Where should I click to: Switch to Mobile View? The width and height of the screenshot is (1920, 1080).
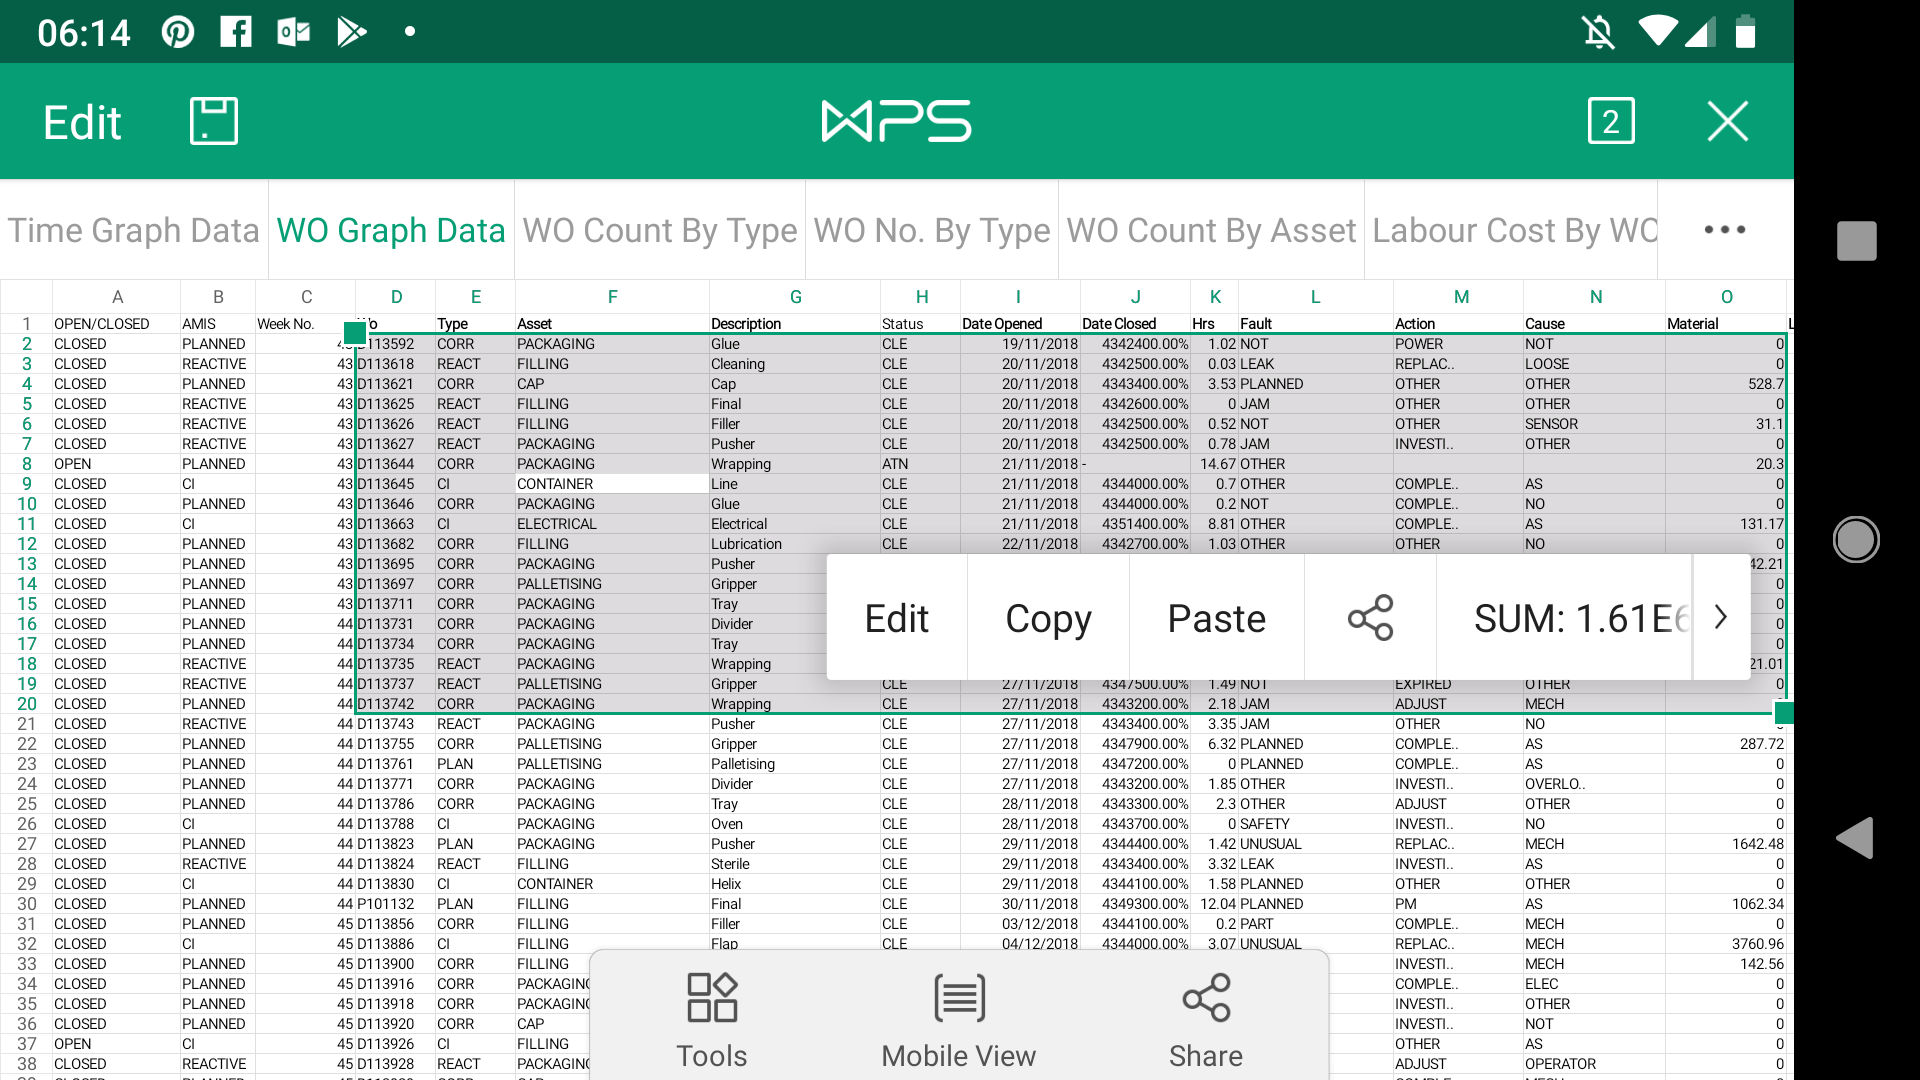click(957, 1018)
